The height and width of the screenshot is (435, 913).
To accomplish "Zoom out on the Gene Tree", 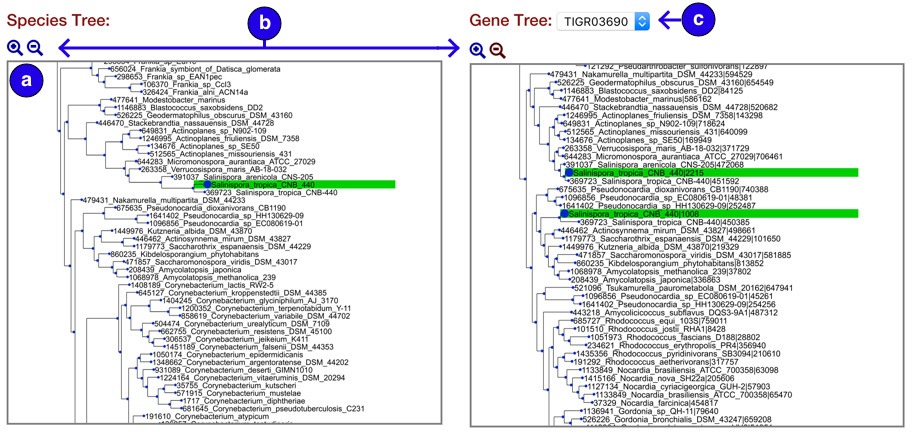I will pos(497,51).
